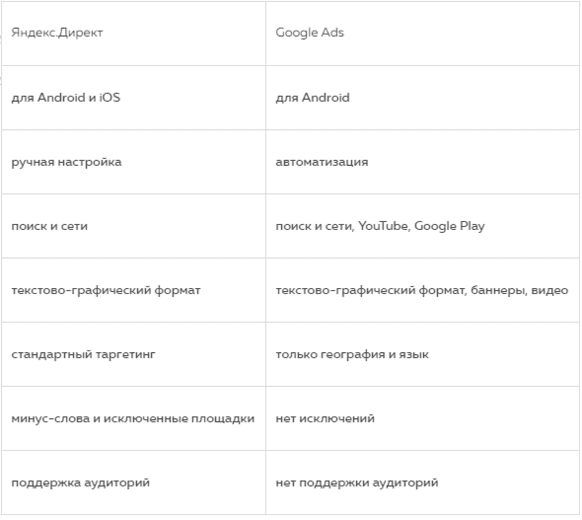Click the word 'YouTube' in the table
Screen dimensions: 582x520
(384, 226)
